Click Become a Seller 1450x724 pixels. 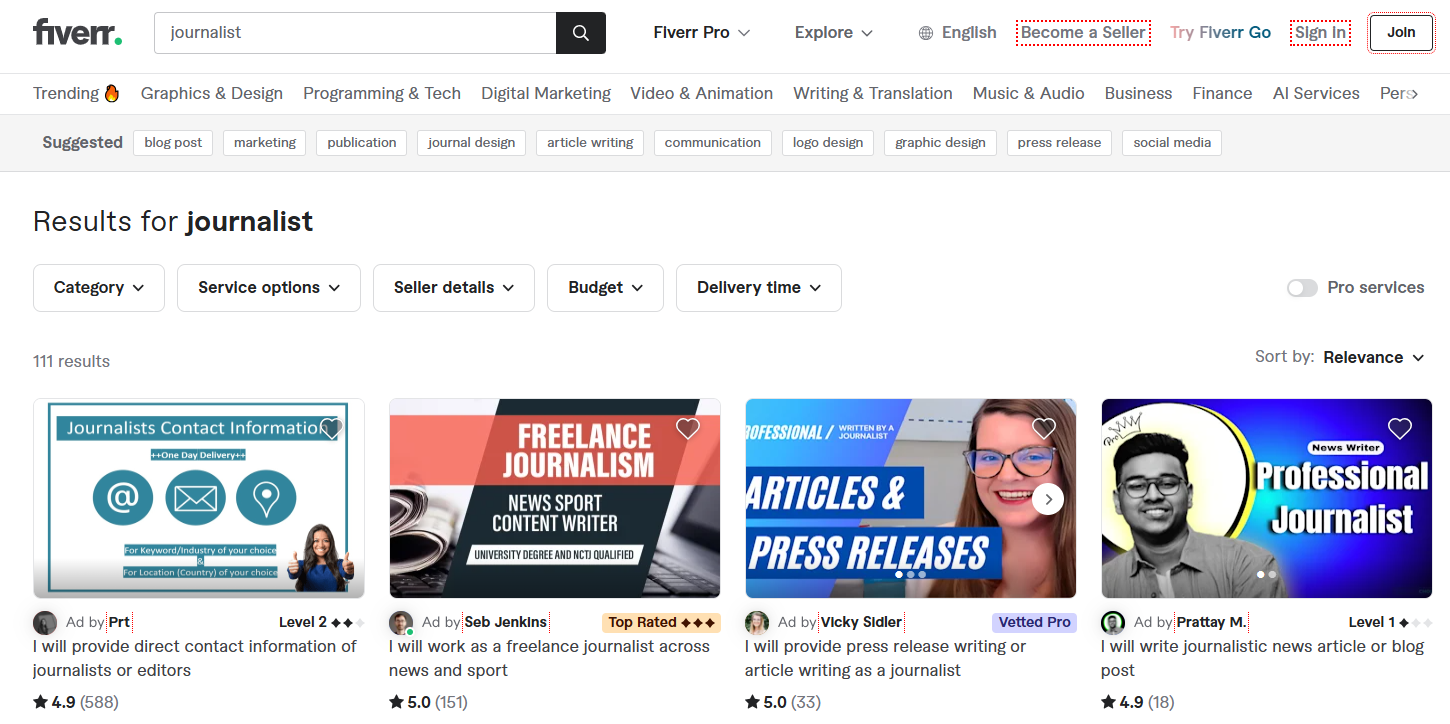pos(1083,32)
